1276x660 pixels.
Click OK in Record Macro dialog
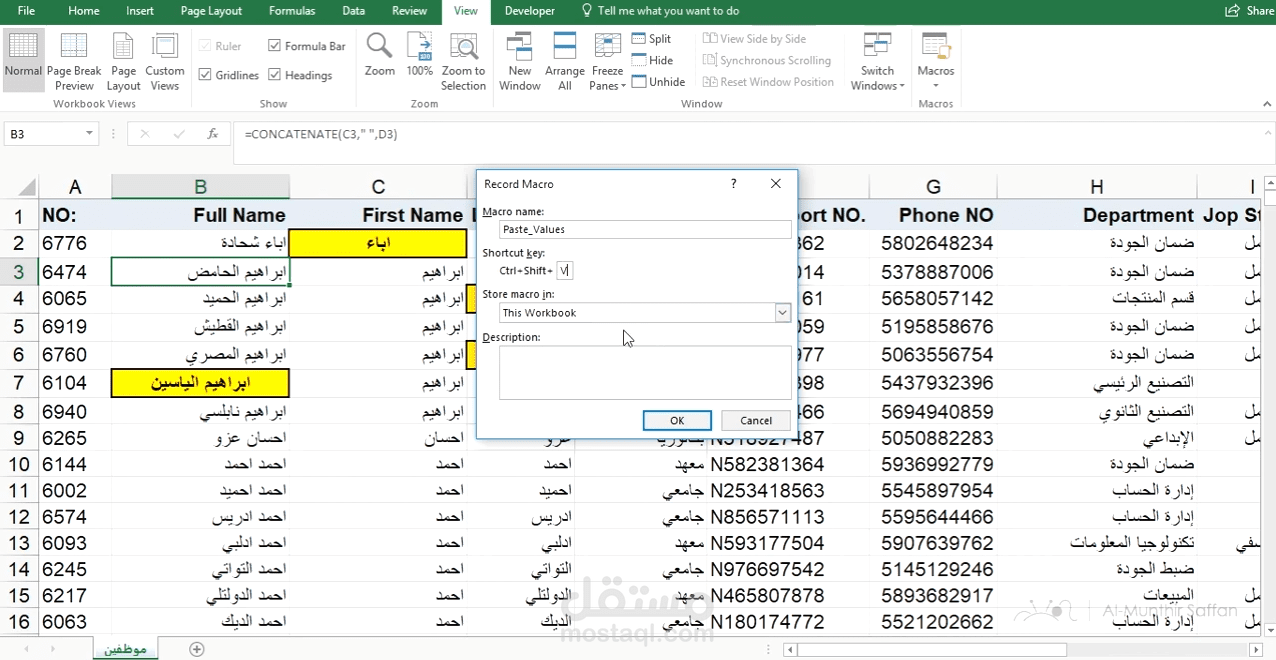pos(677,421)
